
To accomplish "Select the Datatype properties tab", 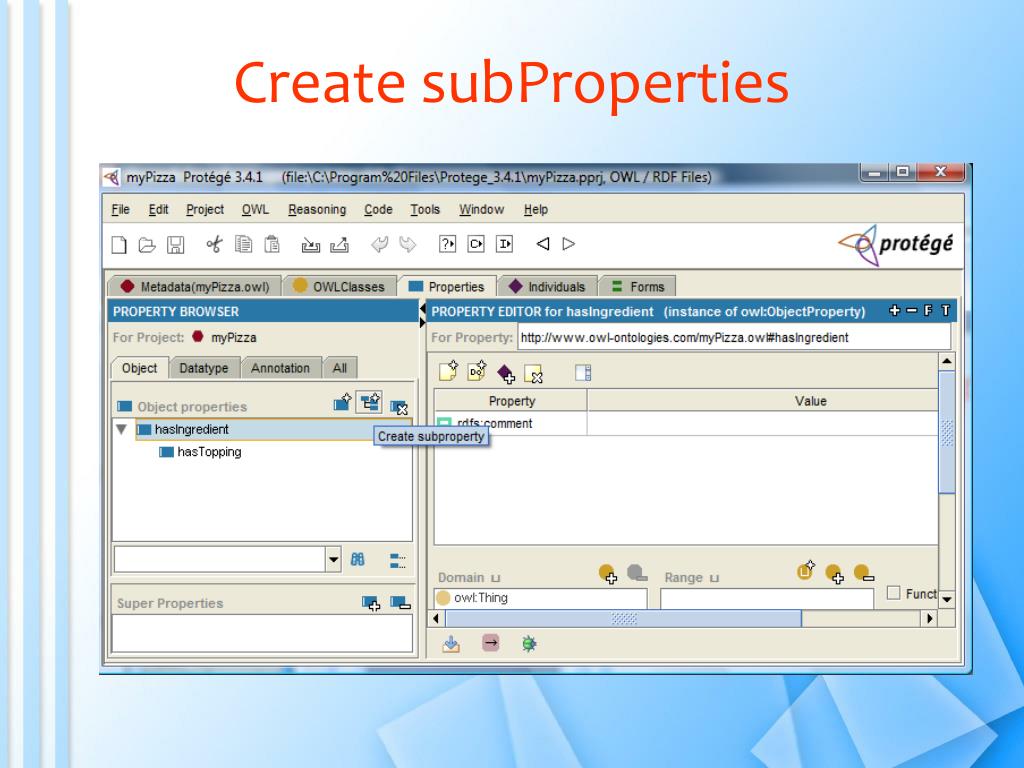I will coord(204,368).
